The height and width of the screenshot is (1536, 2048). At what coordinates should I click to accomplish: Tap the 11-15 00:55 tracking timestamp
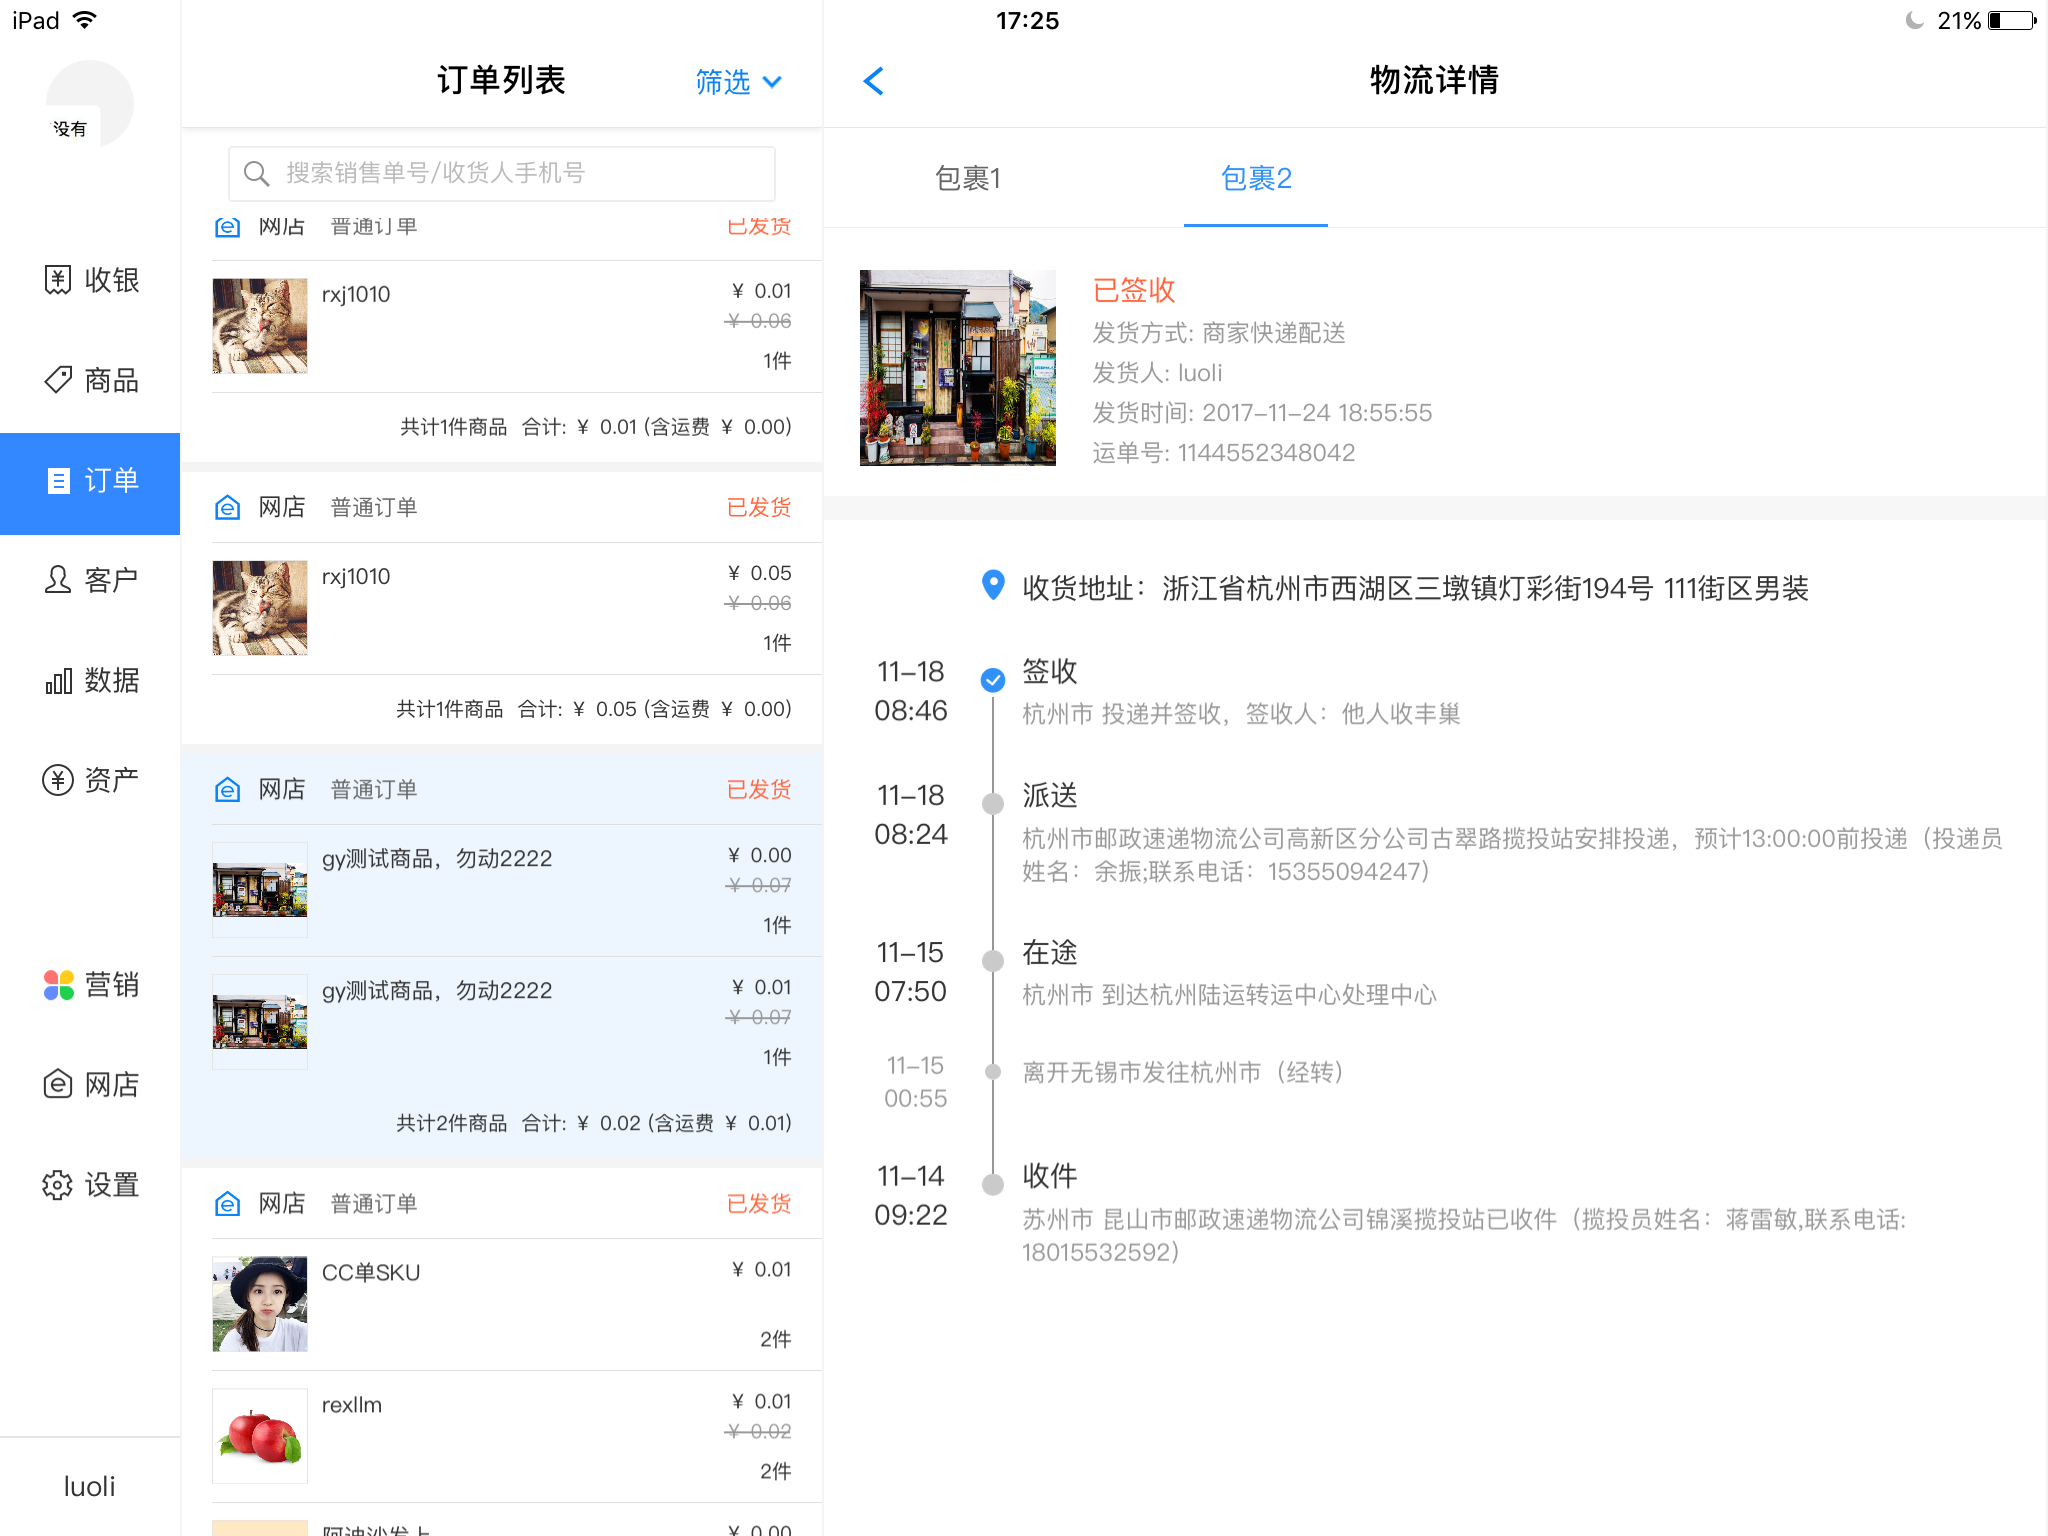(915, 1082)
